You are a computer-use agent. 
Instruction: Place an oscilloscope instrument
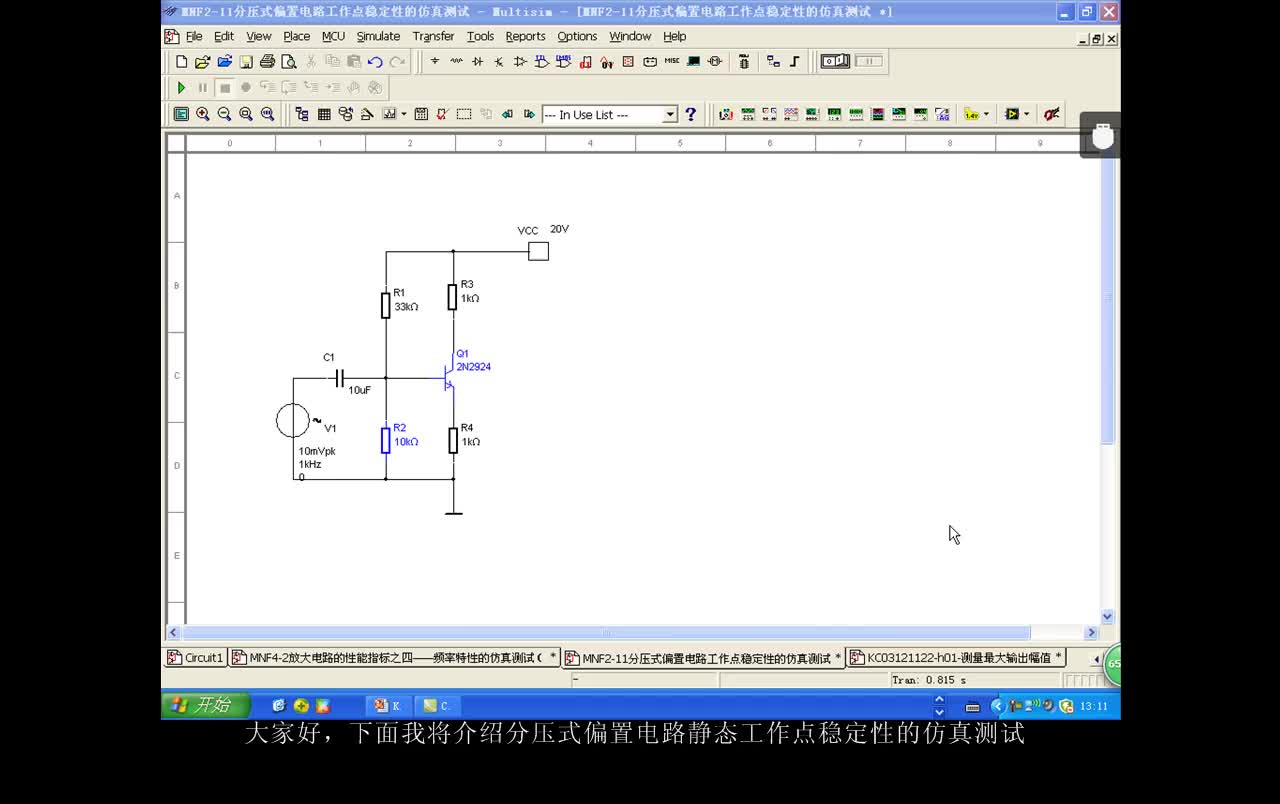pos(791,114)
